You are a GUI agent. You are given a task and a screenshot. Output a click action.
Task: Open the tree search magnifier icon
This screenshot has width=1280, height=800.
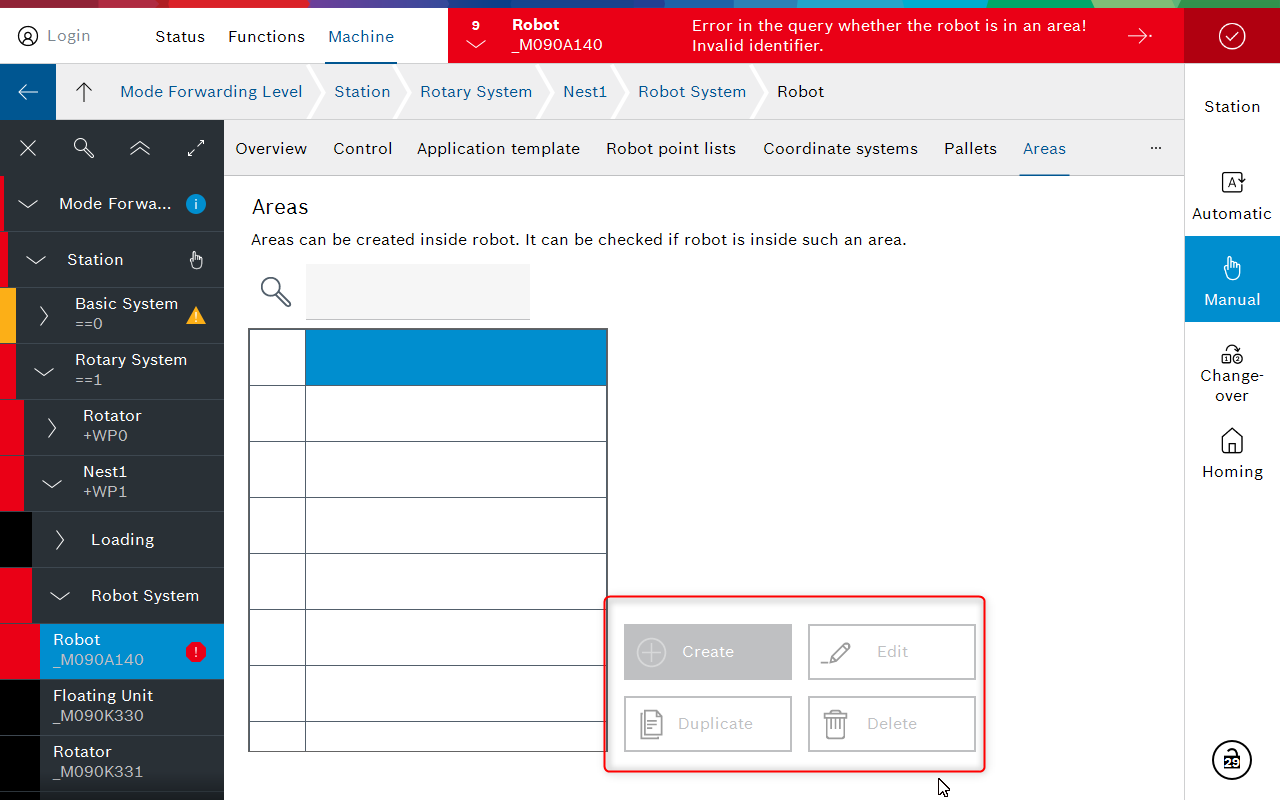point(84,148)
